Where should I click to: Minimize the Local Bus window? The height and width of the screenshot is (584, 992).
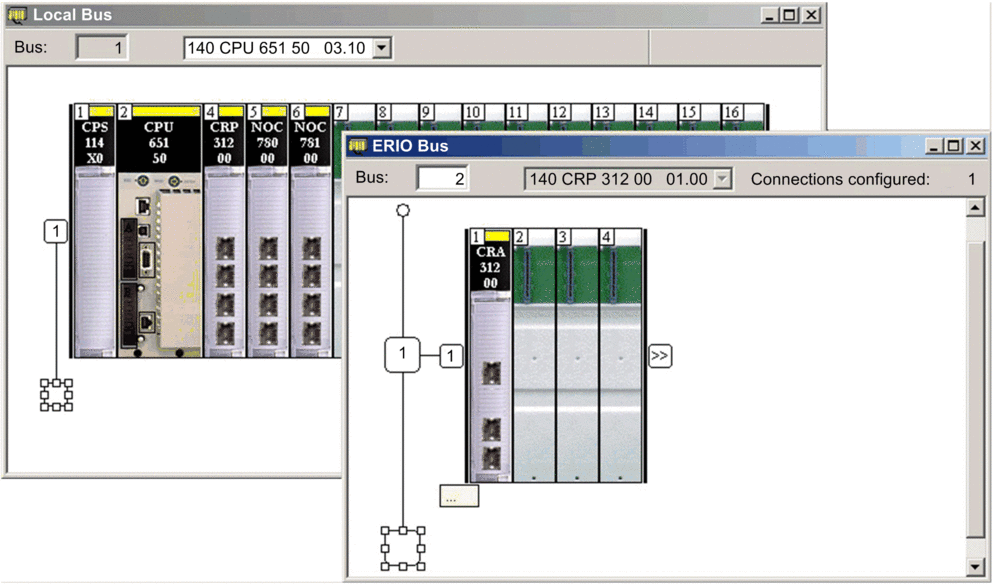coord(769,15)
